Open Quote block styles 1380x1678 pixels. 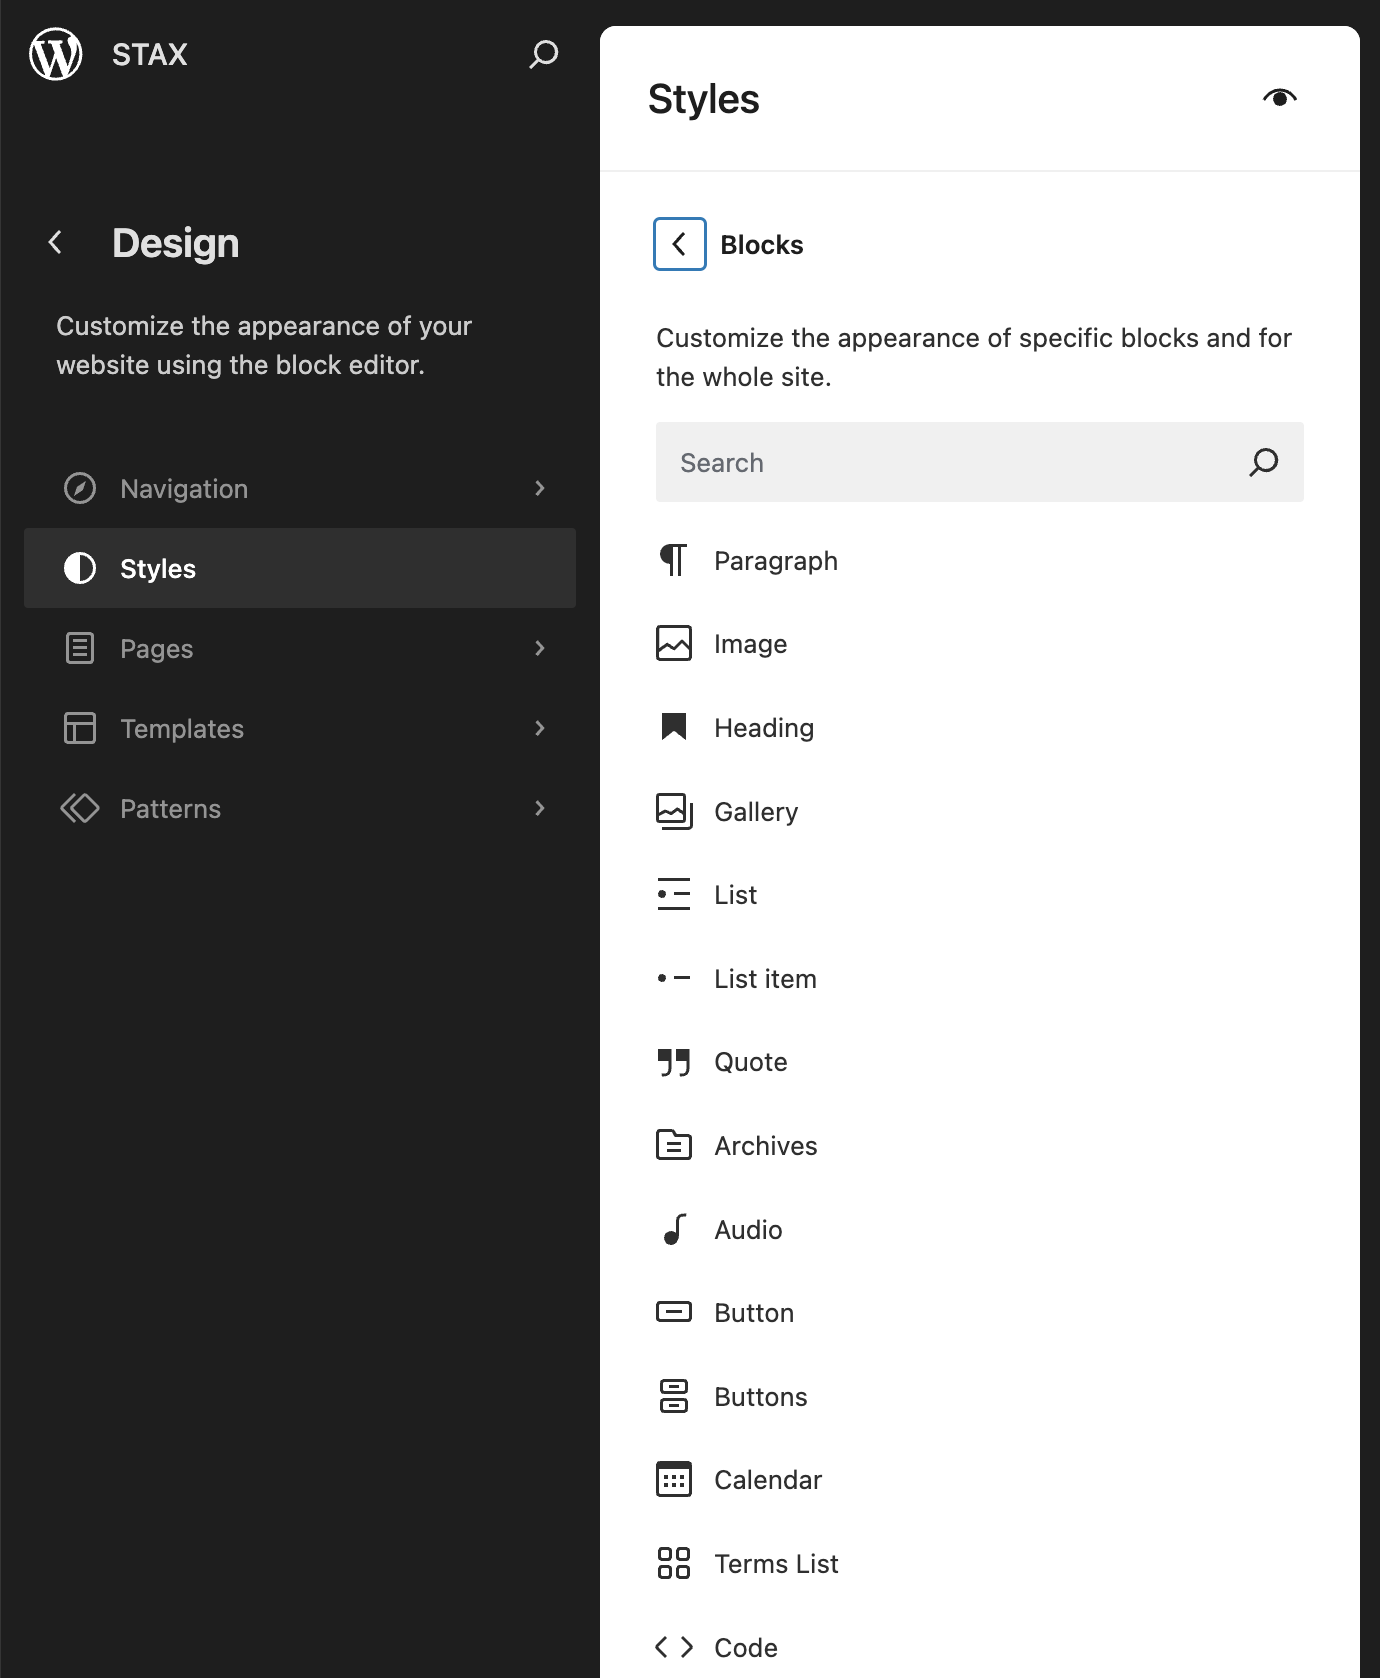[980, 1062]
